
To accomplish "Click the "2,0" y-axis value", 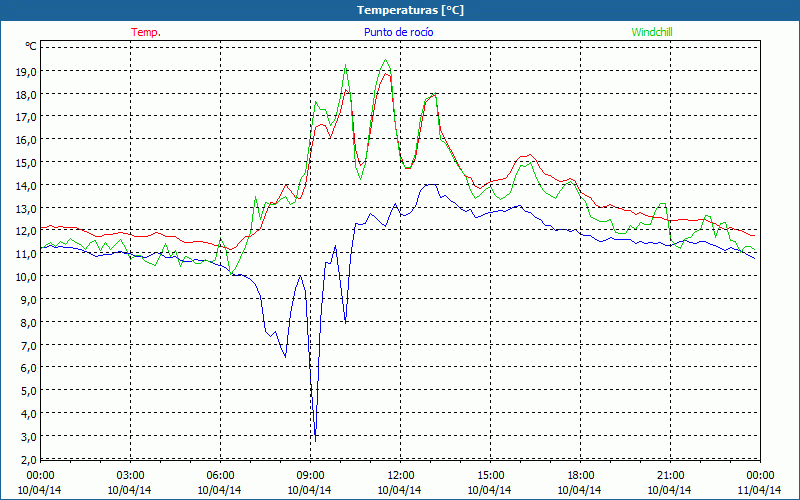I will (x=29, y=460).
